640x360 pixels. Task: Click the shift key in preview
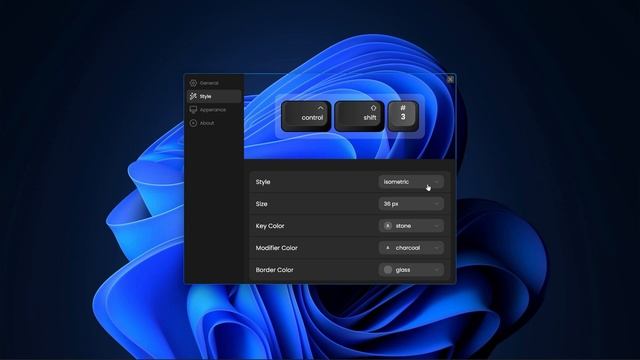pyautogui.click(x=359, y=116)
